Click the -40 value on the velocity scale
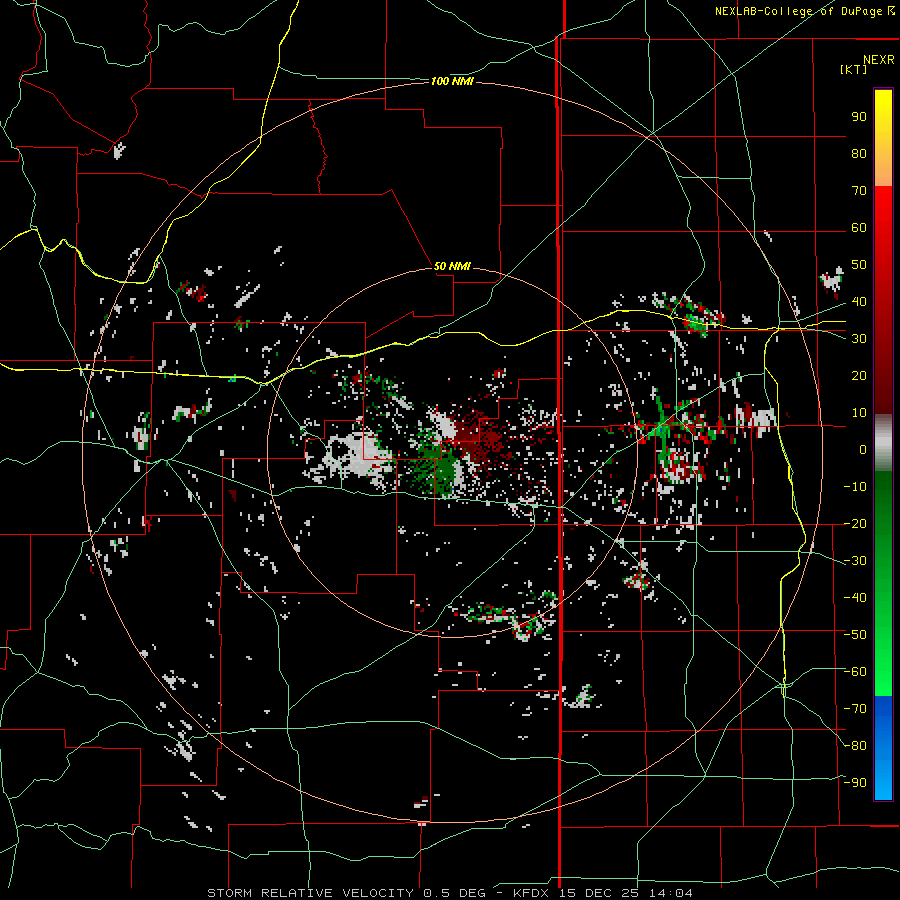The width and height of the screenshot is (900, 900). (855, 598)
